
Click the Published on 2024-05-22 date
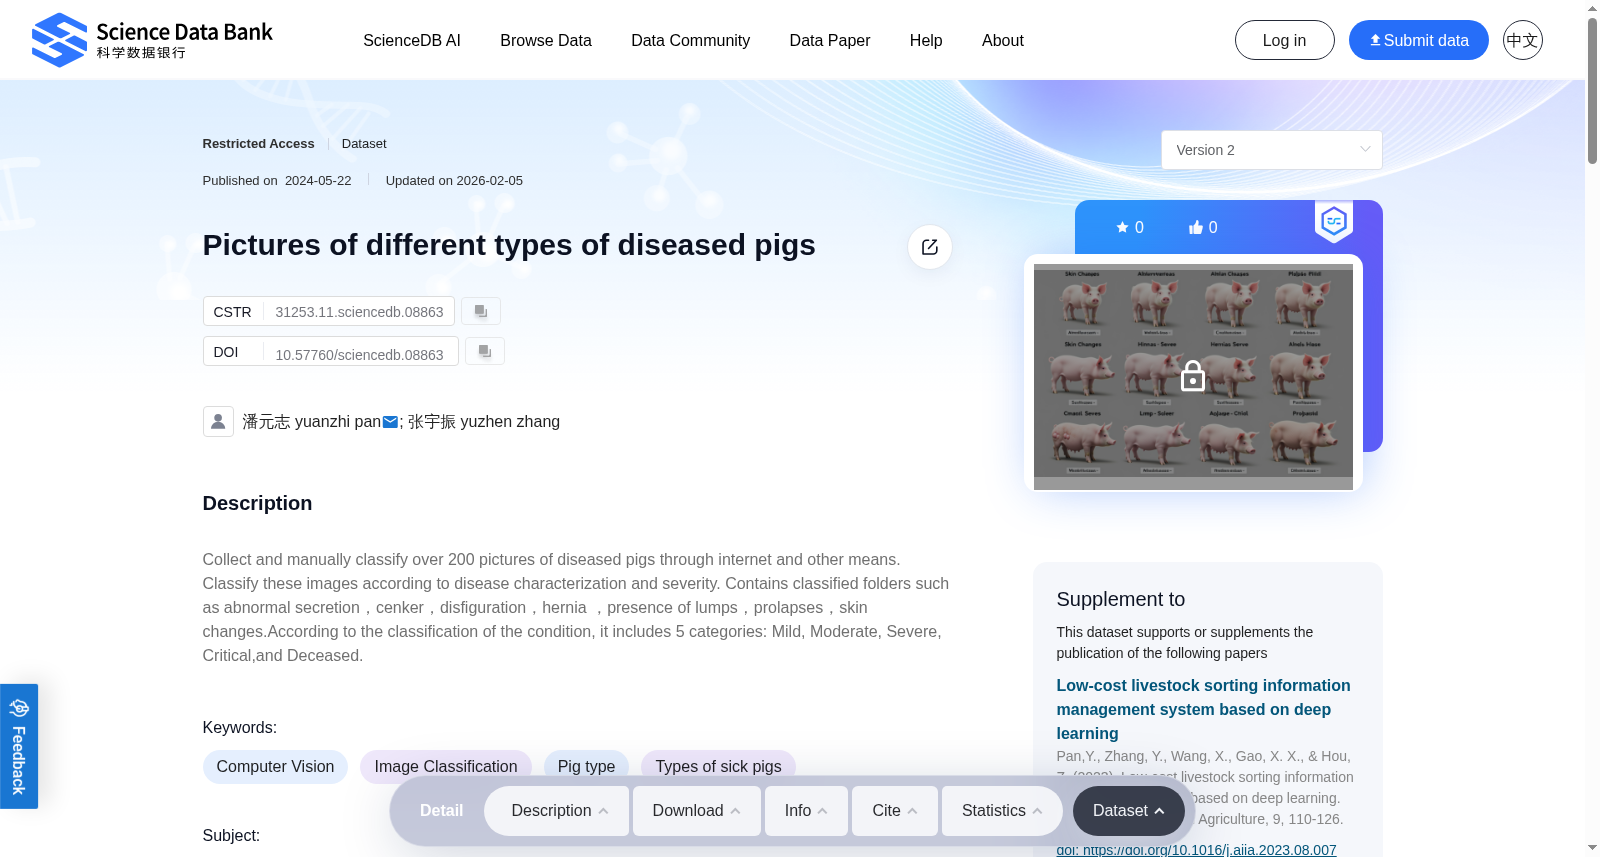[277, 181]
